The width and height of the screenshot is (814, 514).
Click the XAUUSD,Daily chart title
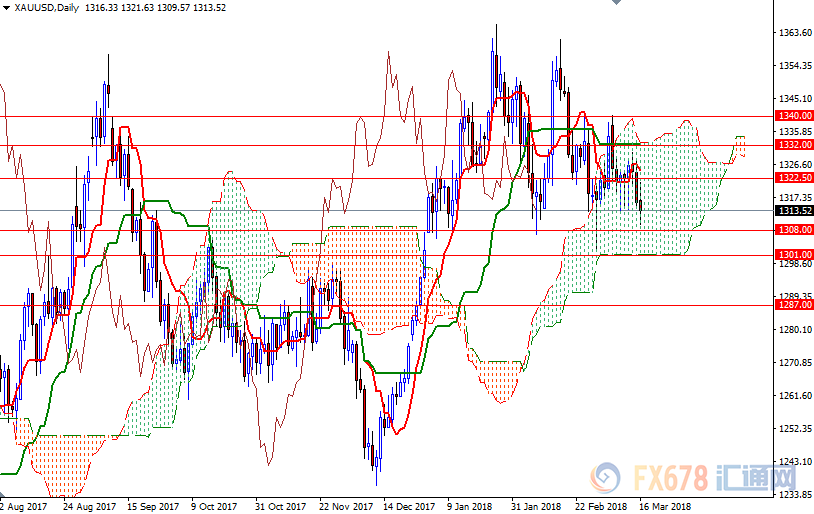click(x=47, y=8)
